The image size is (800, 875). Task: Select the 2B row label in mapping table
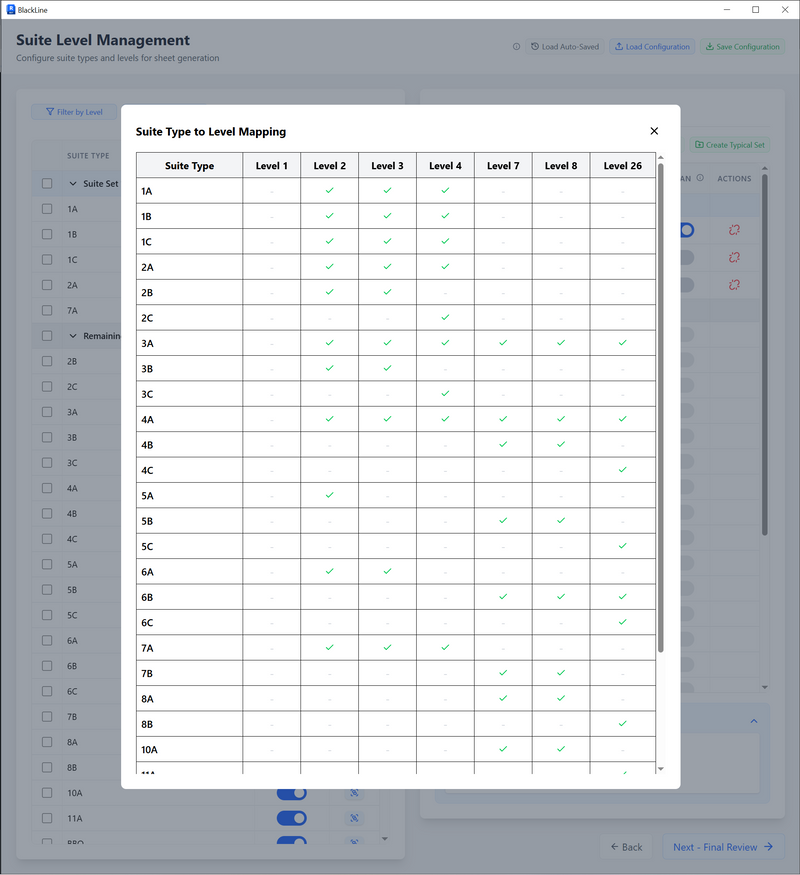(147, 292)
